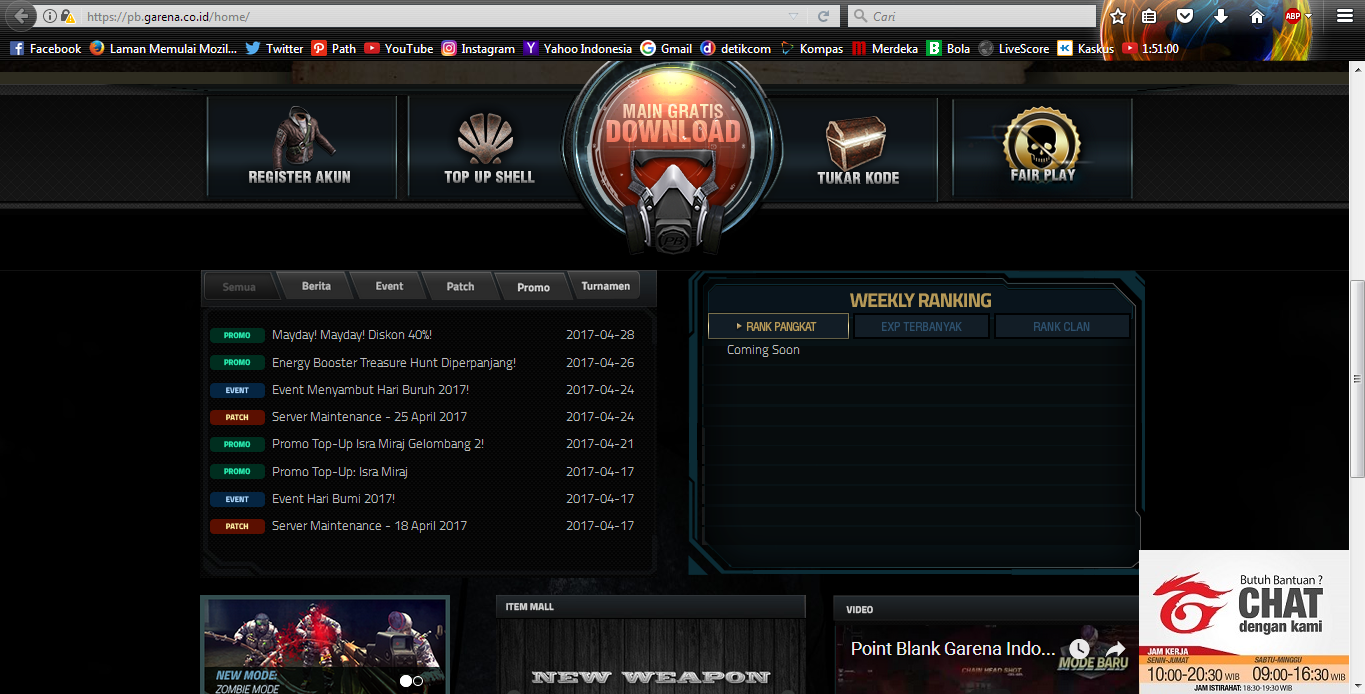Open the Facebook bookmark
This screenshot has width=1365, height=694.
tap(46, 48)
